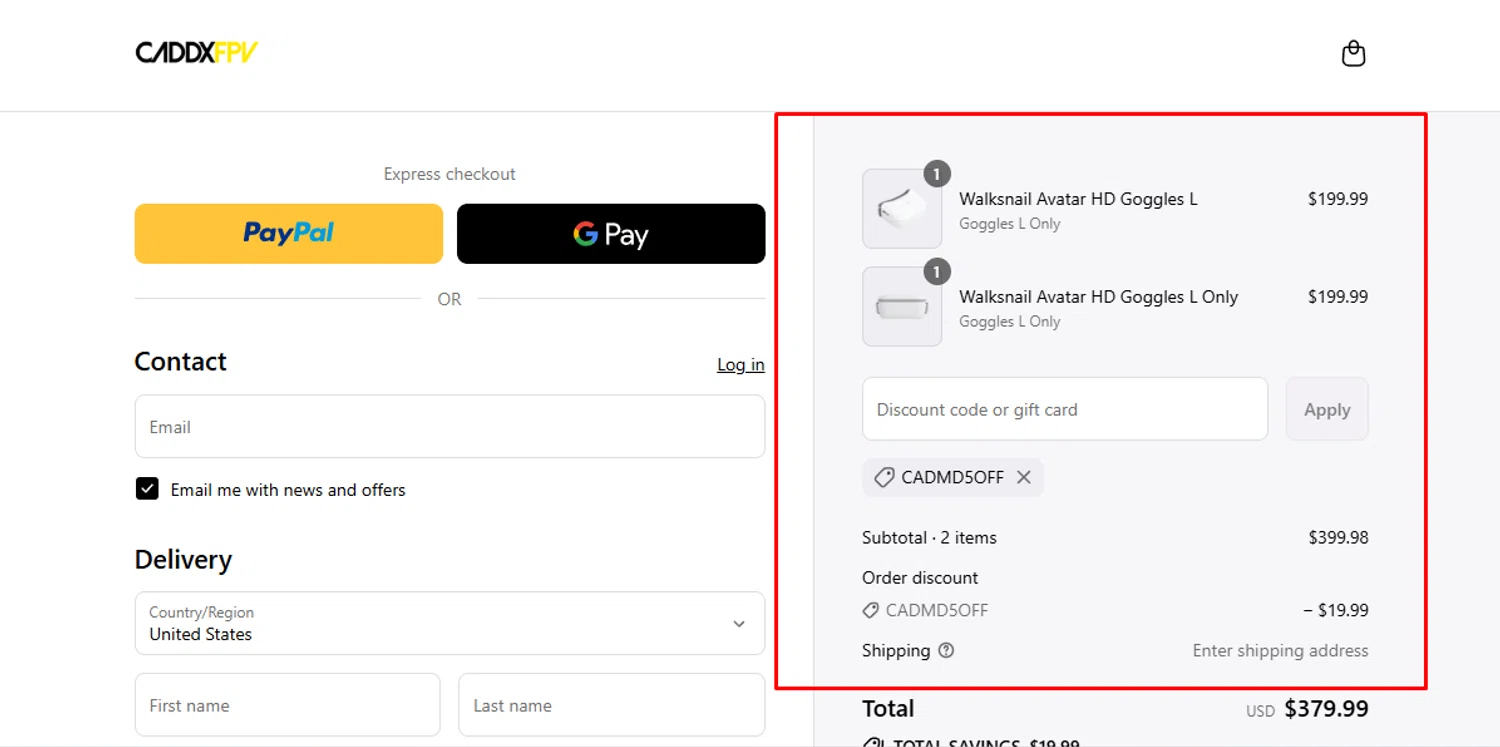Pay with the Google Pay button

(x=611, y=234)
